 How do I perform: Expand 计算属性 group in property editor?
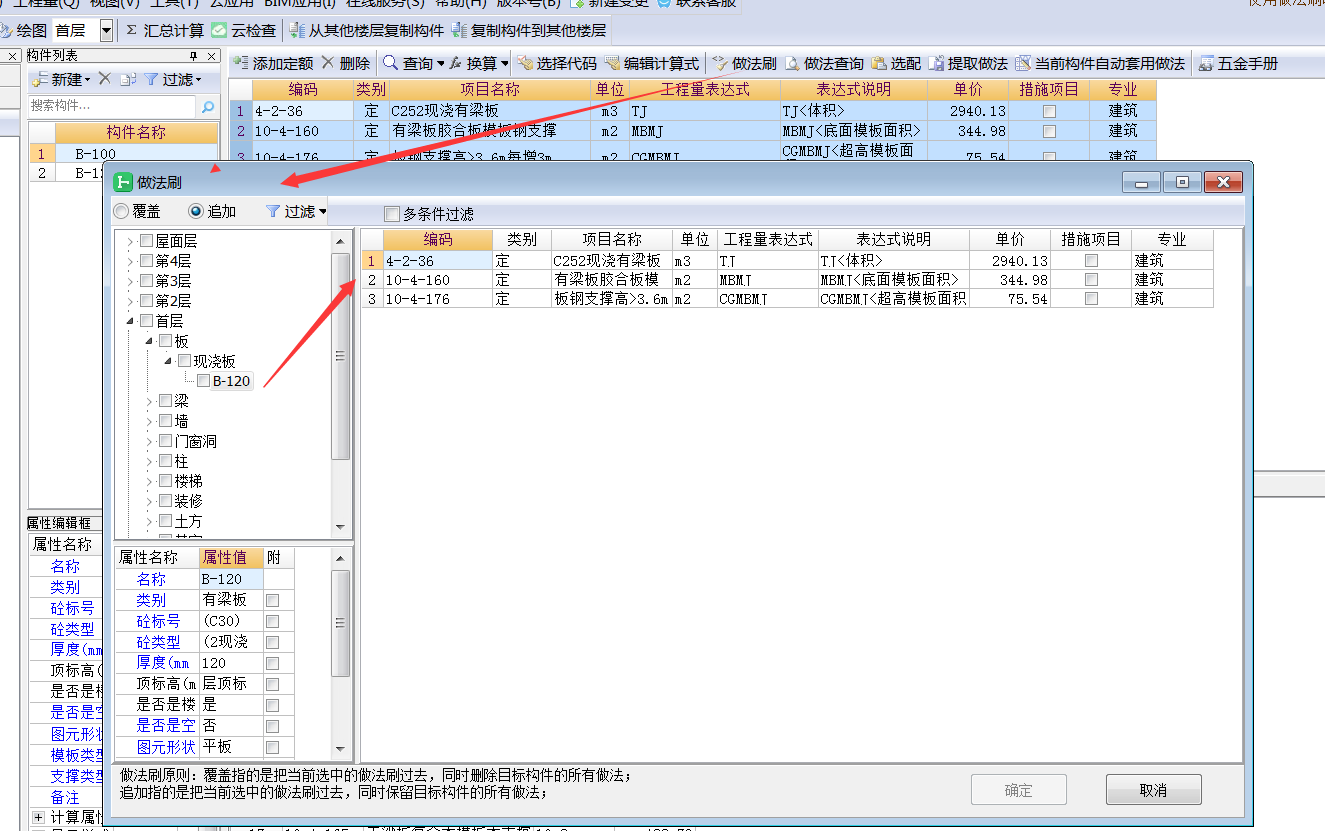click(x=38, y=817)
